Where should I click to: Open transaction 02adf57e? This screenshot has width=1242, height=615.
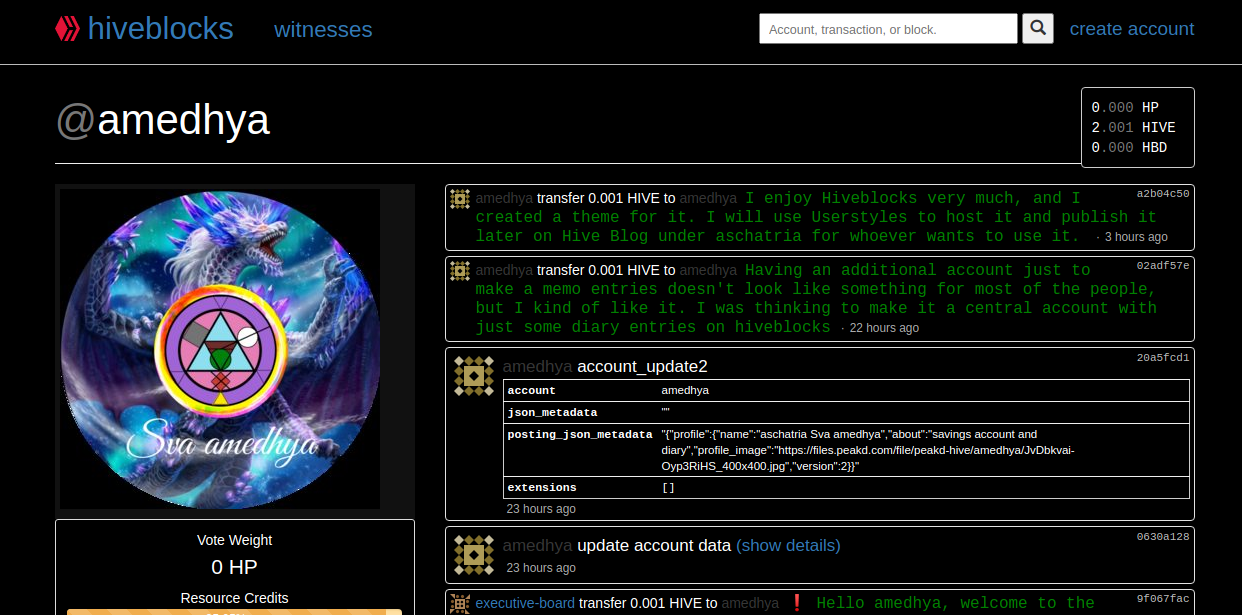(1163, 266)
